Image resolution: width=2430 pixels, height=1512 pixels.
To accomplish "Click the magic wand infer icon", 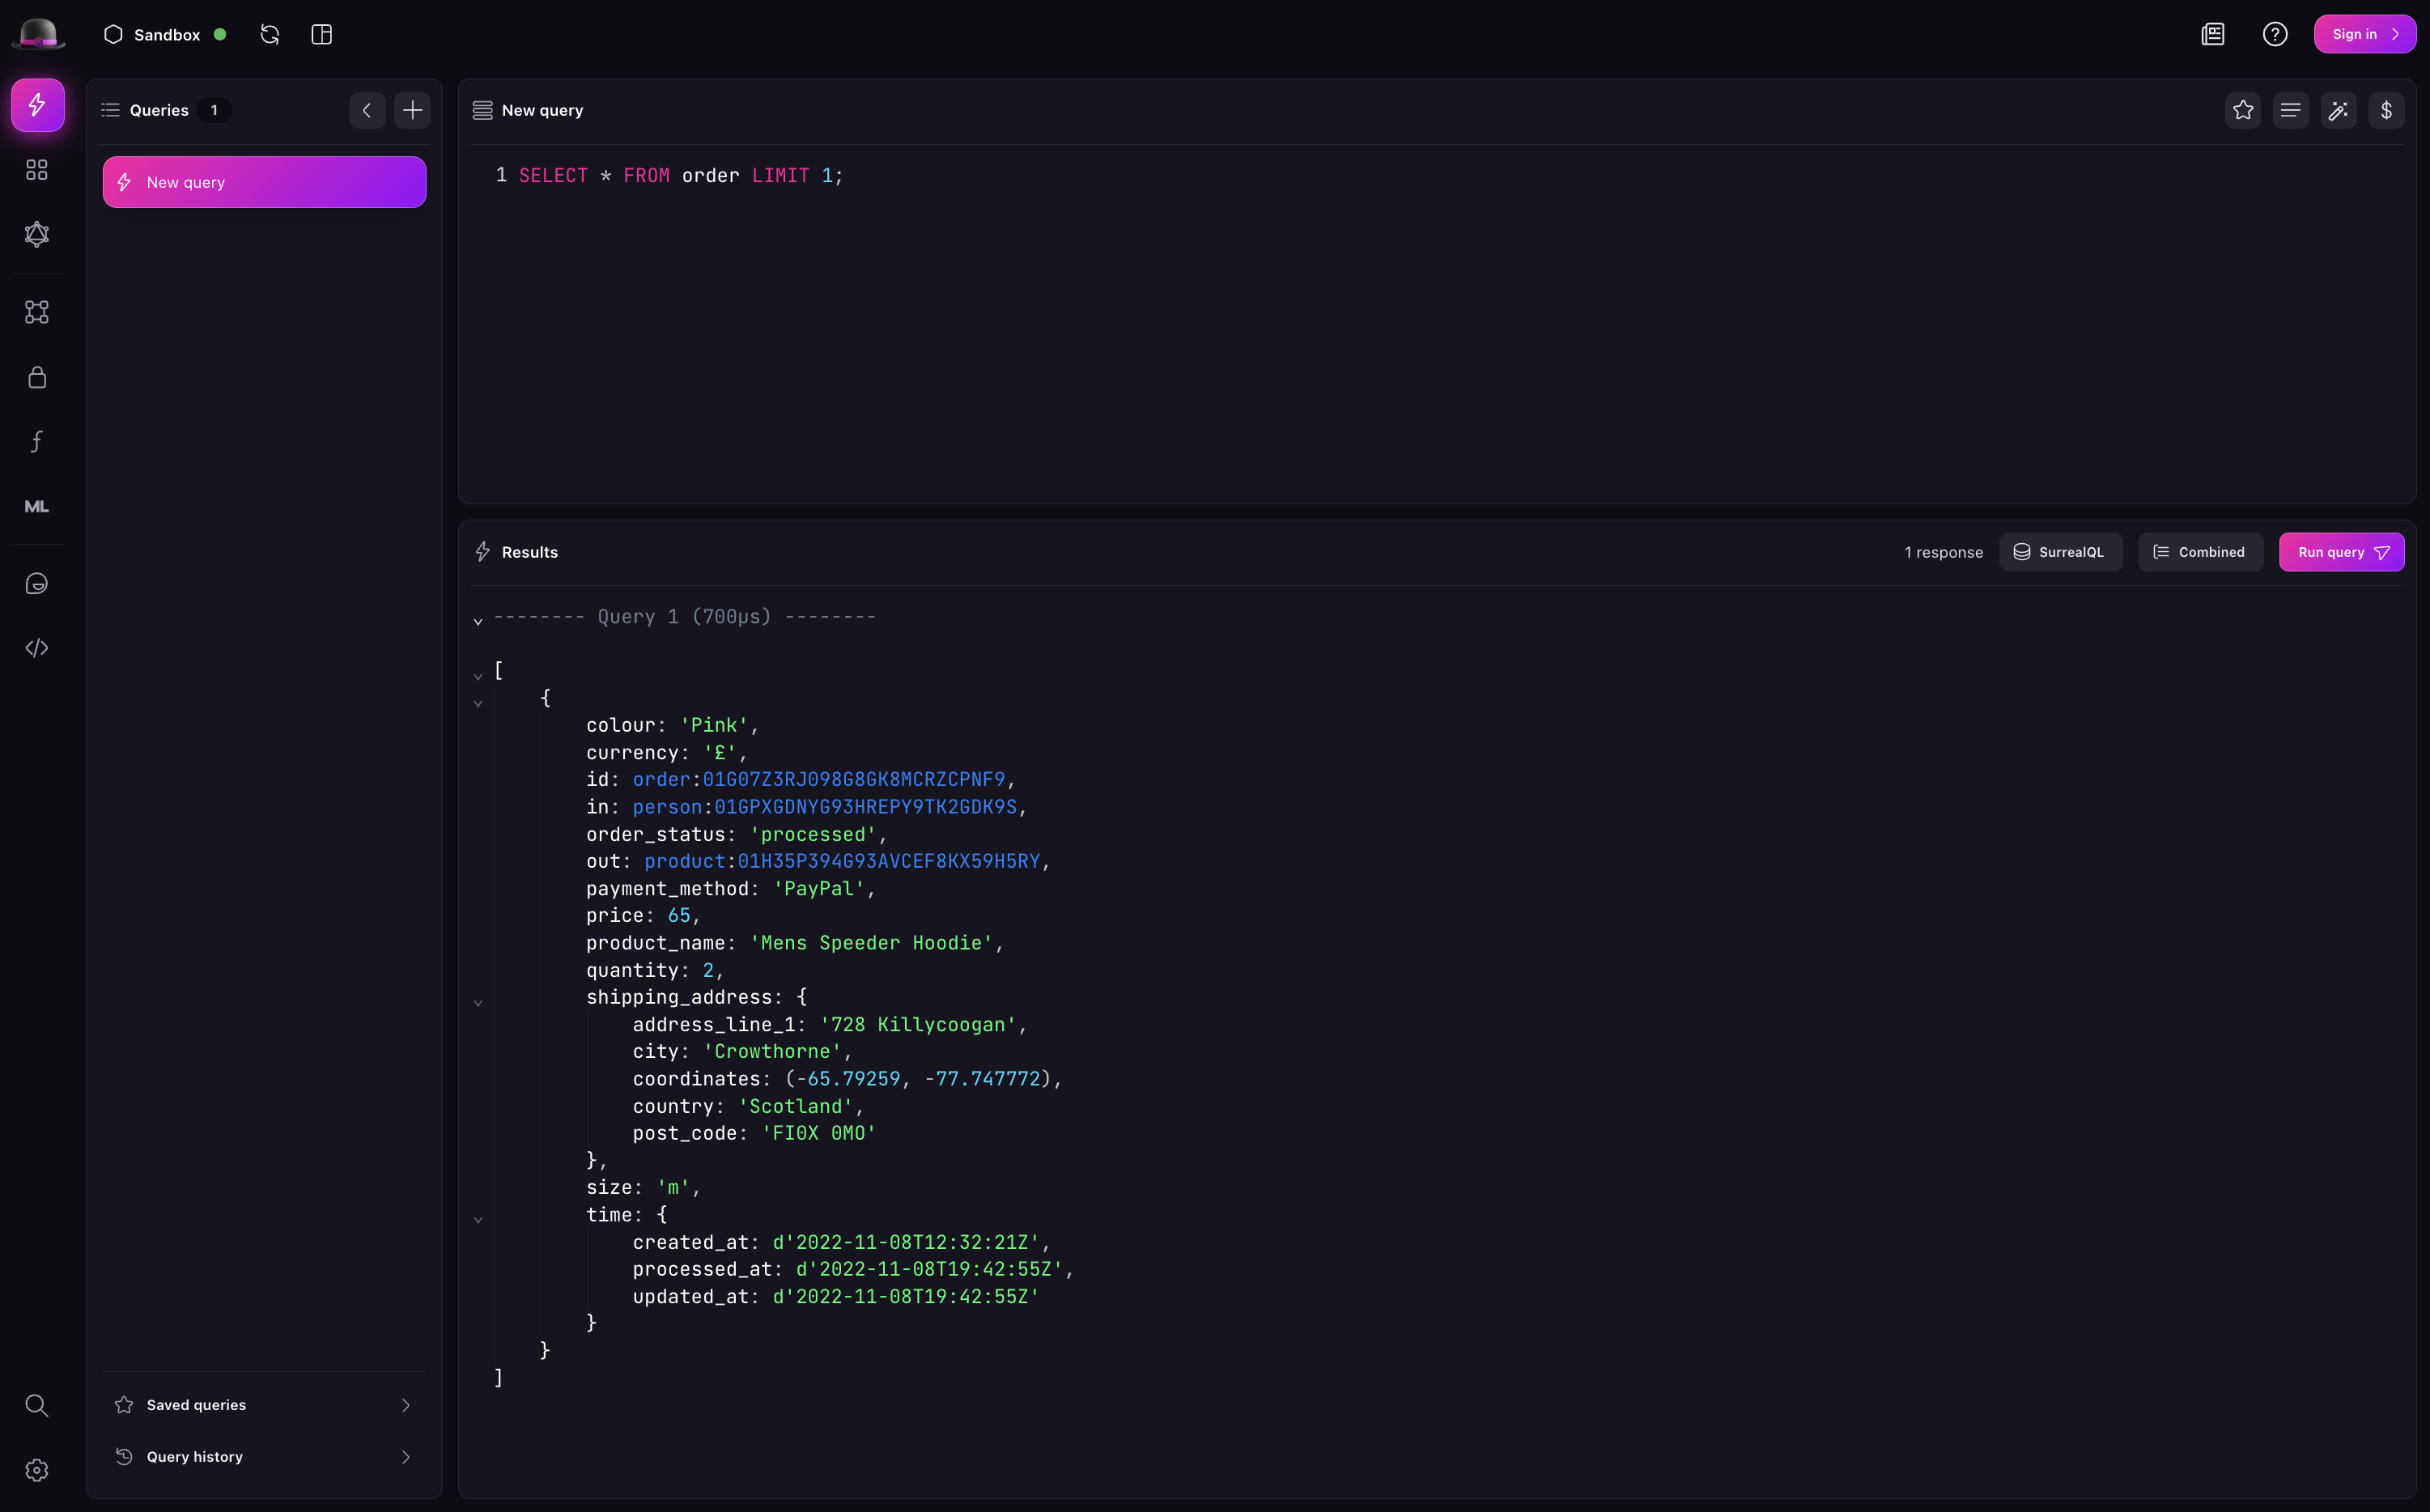I will click(x=2338, y=110).
